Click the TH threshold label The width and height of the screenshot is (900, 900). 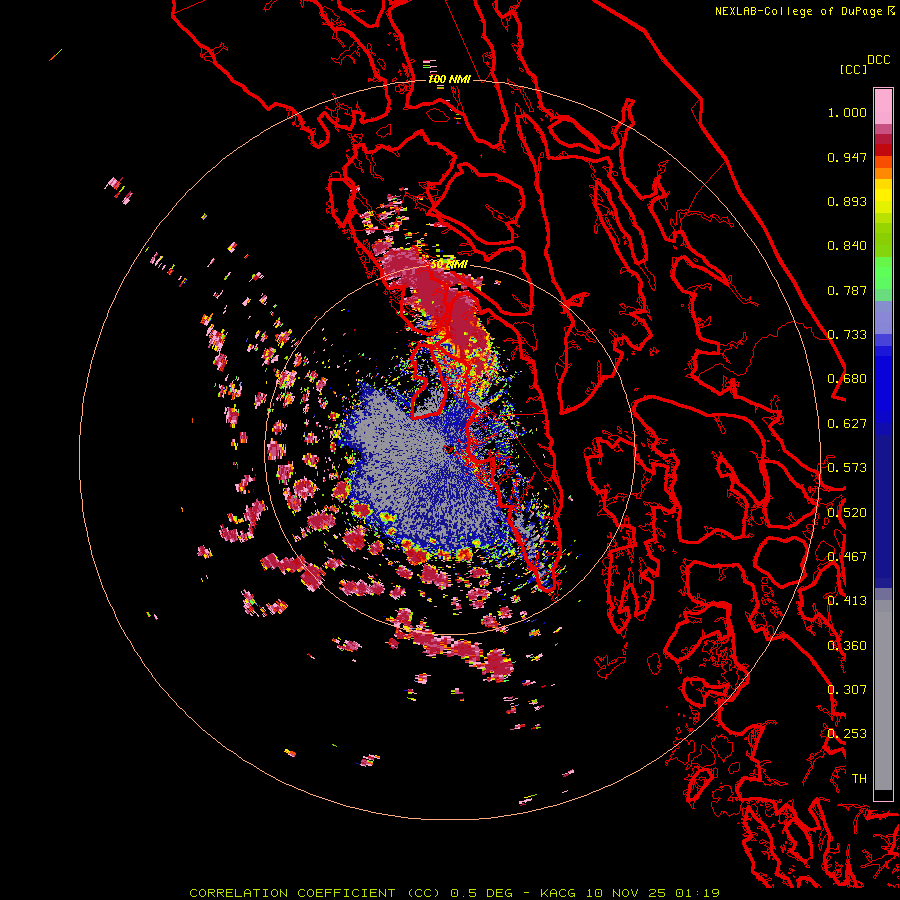pos(859,779)
